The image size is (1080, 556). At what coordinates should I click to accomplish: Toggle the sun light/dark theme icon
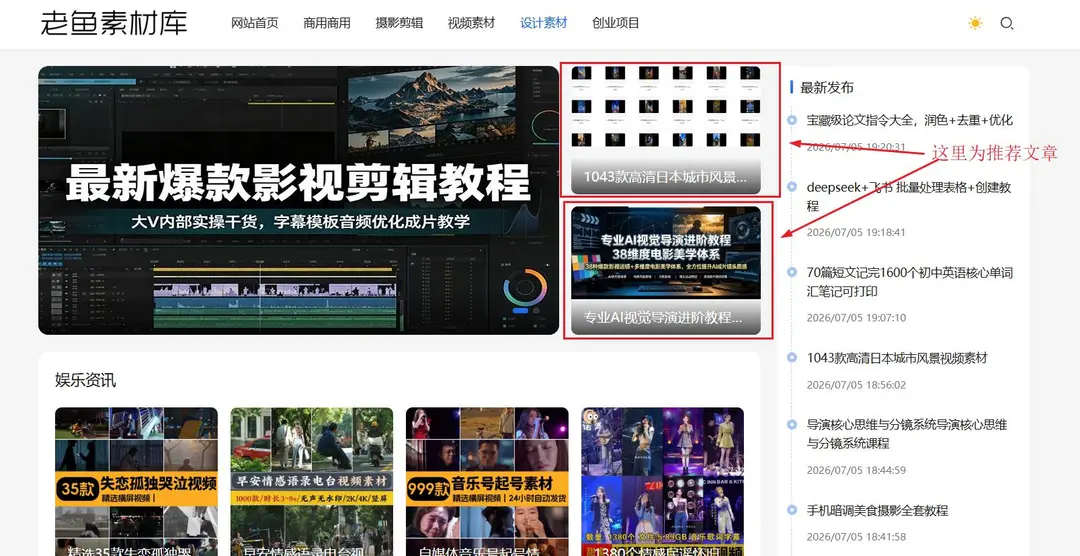tap(975, 23)
